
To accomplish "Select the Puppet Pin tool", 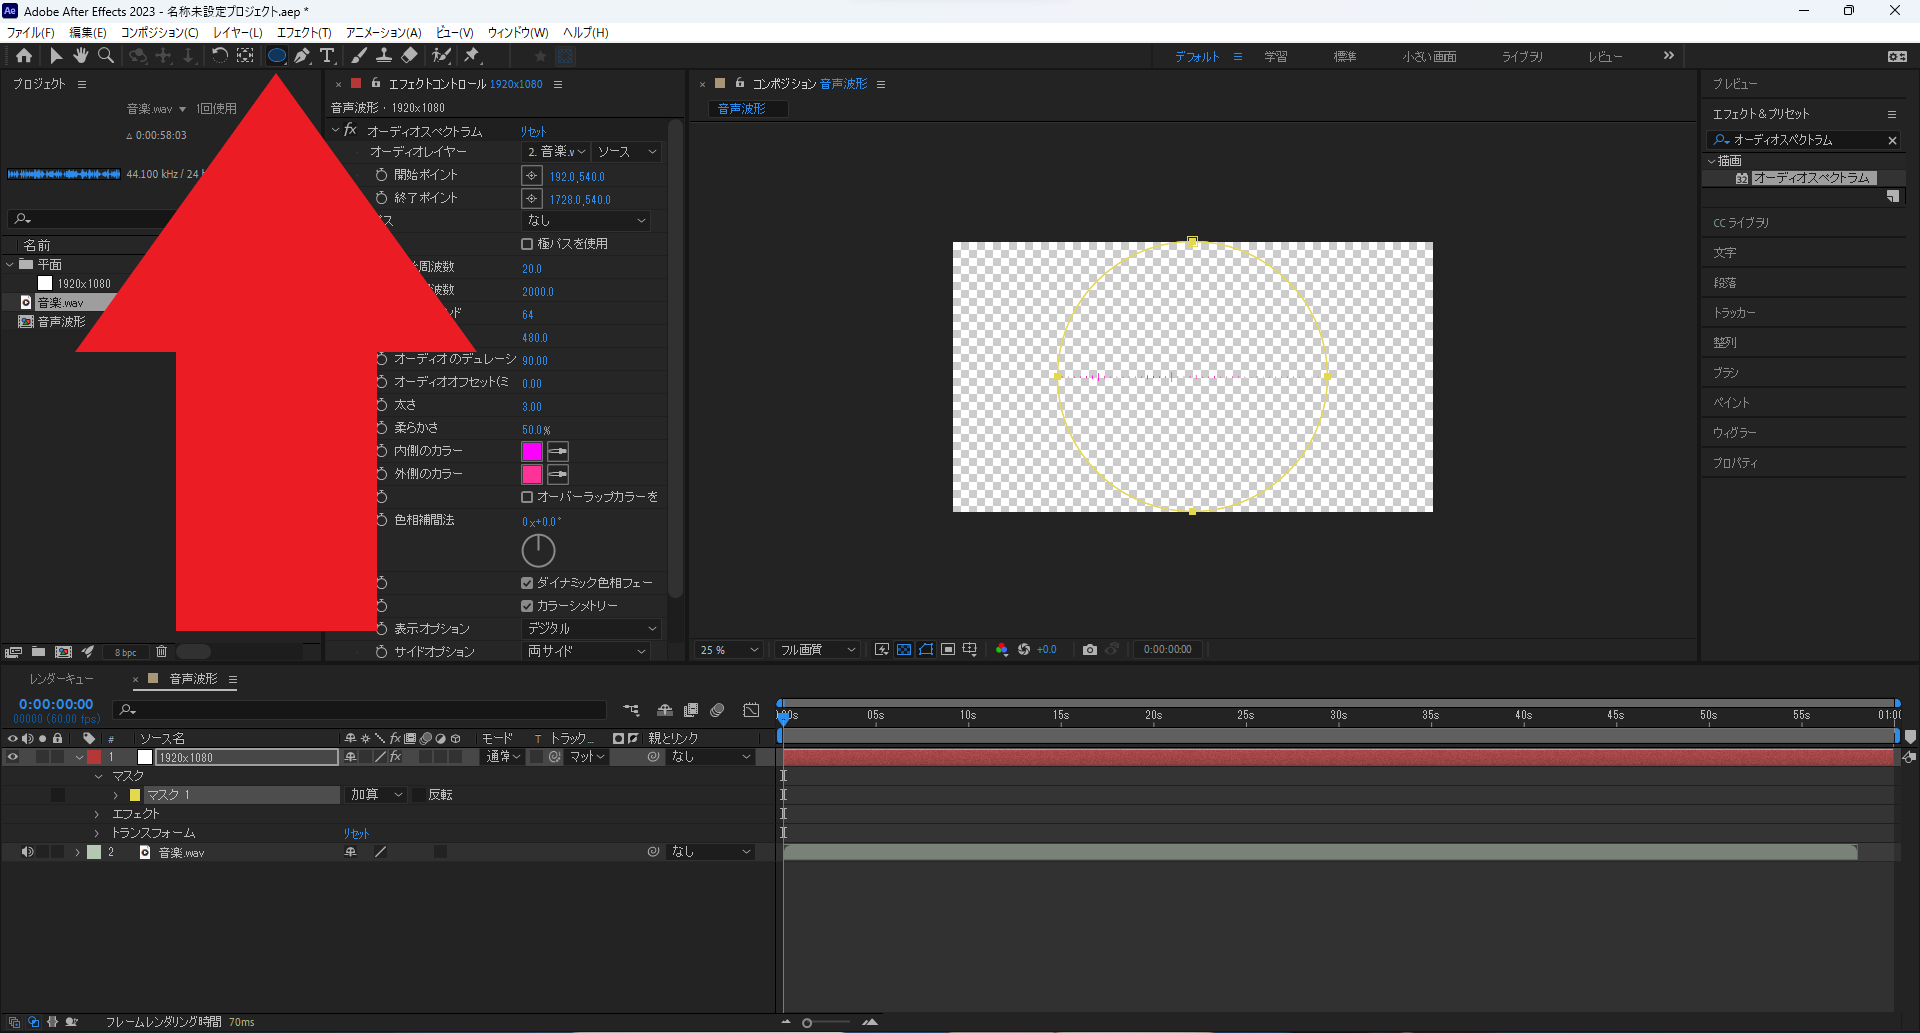I will pyautogui.click(x=472, y=56).
